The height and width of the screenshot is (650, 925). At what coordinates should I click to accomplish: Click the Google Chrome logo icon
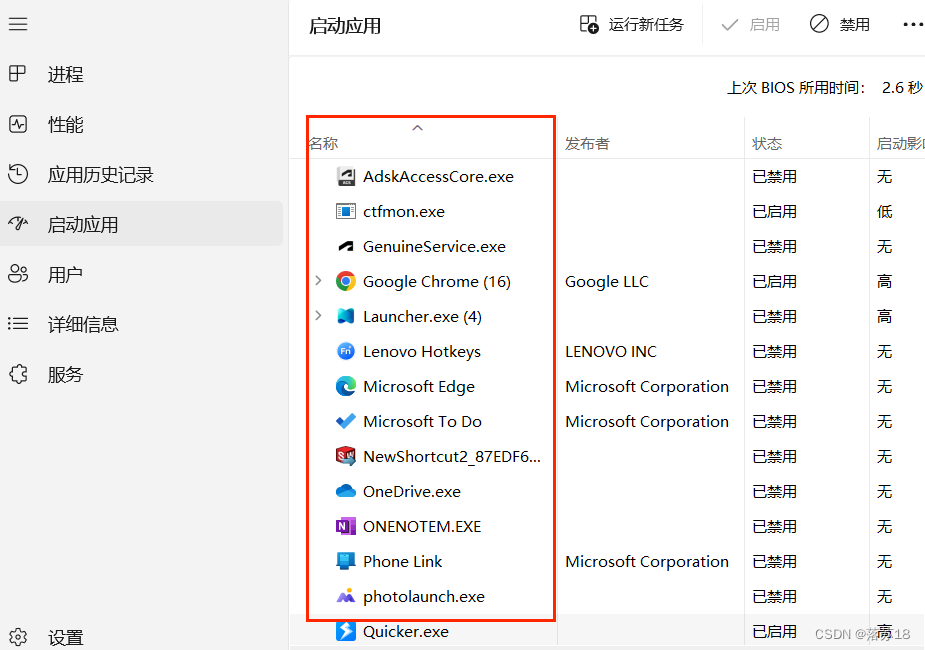[346, 281]
